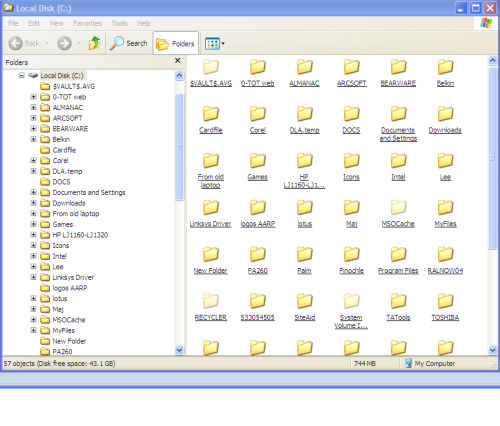Open the Tools menu
The width and height of the screenshot is (500, 426).
[x=119, y=23]
